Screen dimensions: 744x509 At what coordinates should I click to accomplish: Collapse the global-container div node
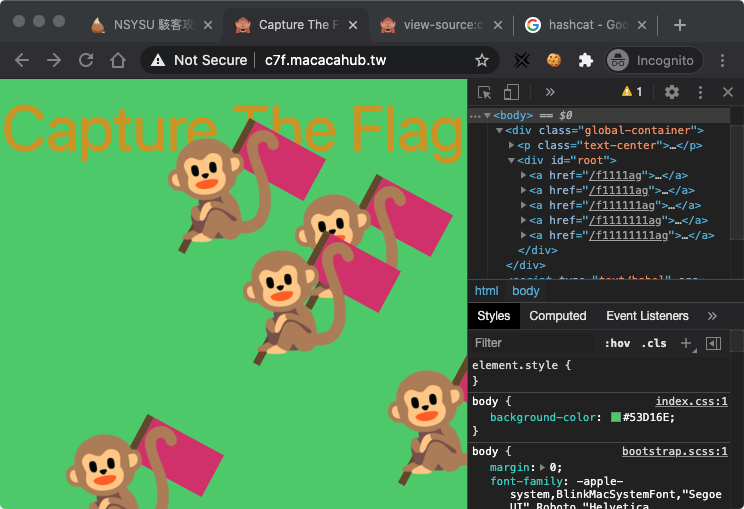[x=499, y=130]
